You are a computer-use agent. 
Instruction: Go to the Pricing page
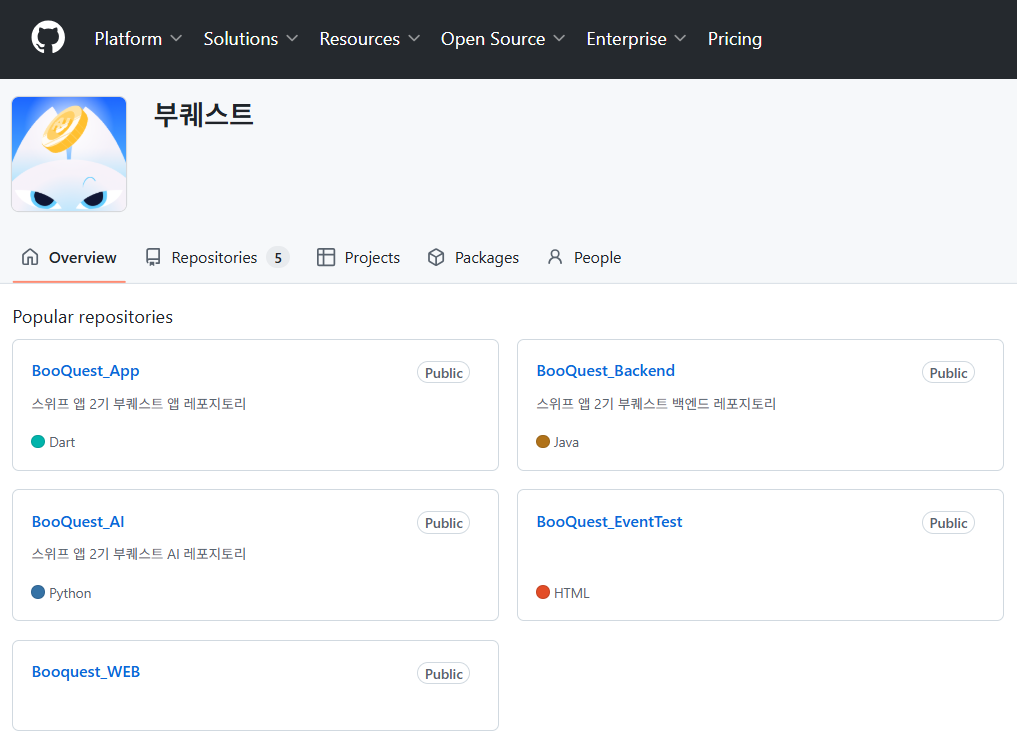(734, 39)
